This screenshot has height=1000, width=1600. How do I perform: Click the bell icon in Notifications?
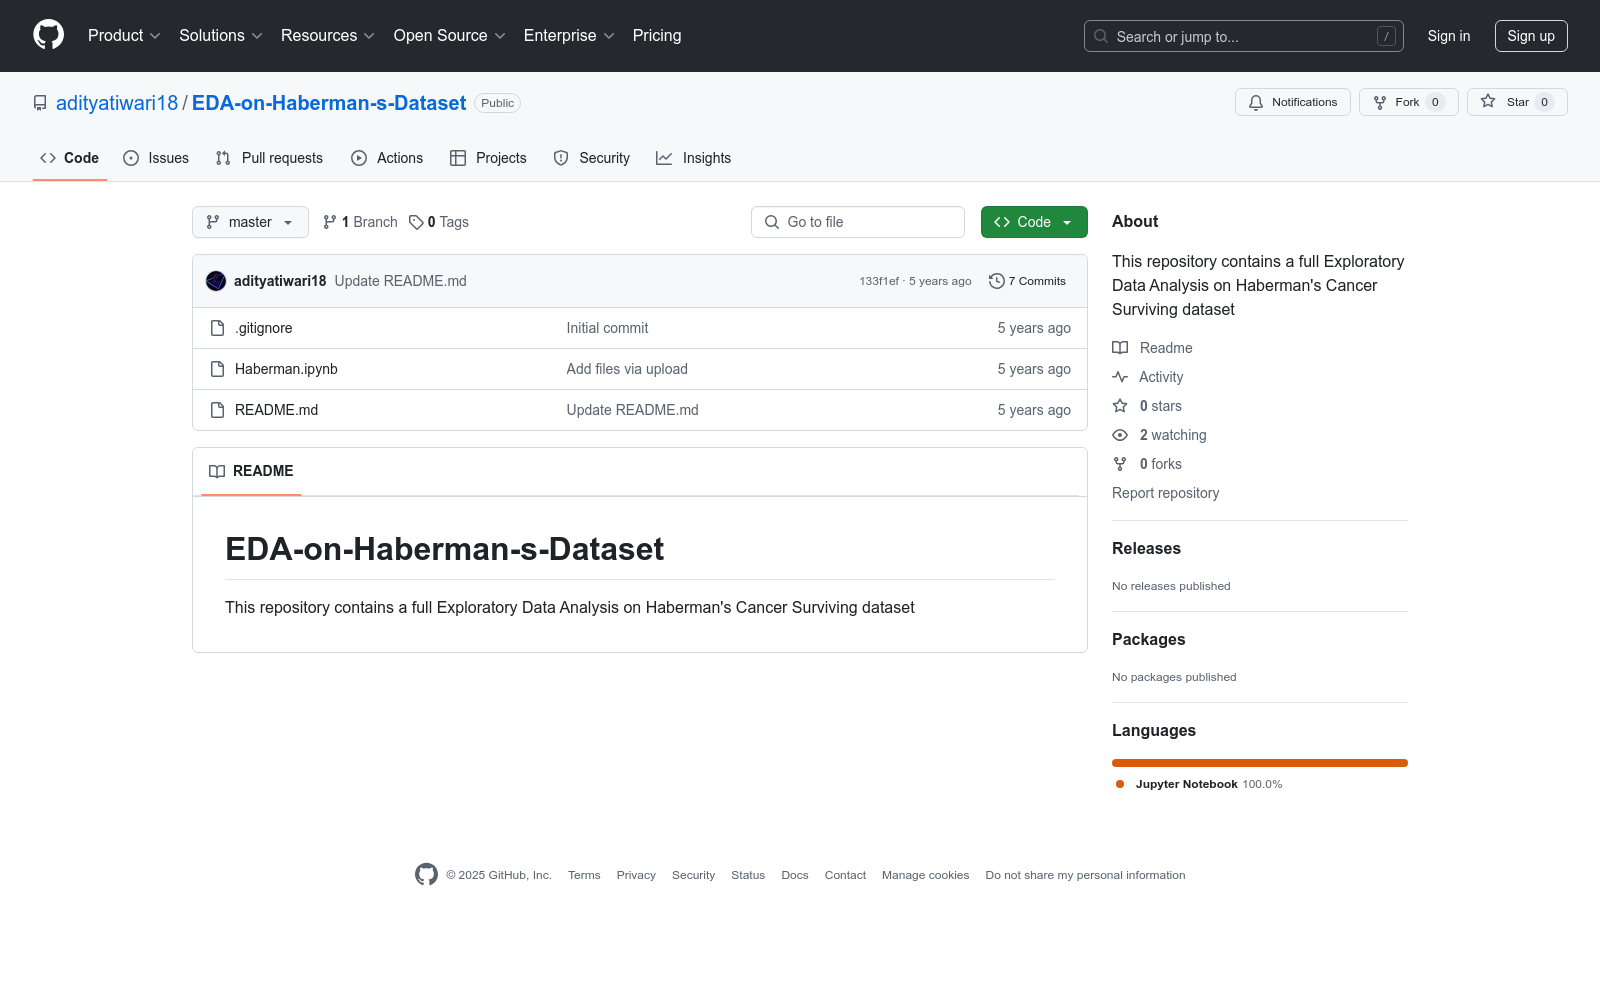[1256, 102]
